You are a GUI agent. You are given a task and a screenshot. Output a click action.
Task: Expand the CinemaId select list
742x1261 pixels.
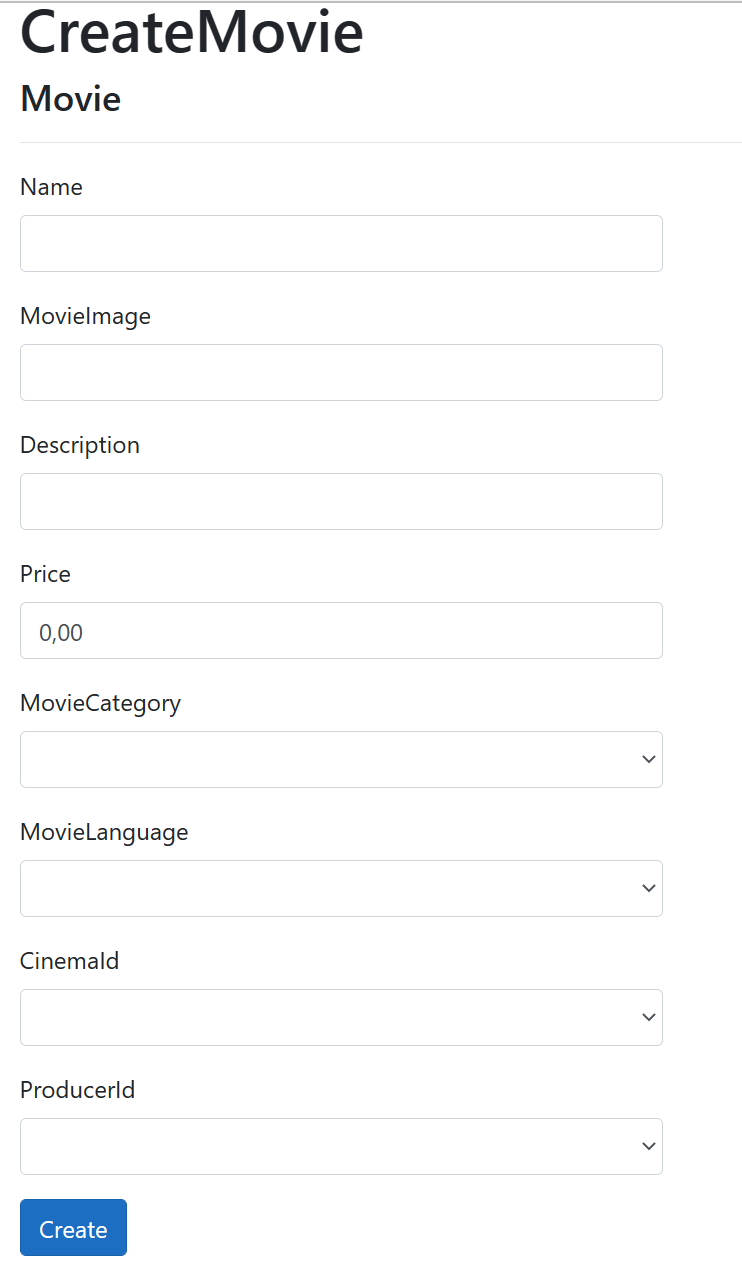tap(341, 1017)
